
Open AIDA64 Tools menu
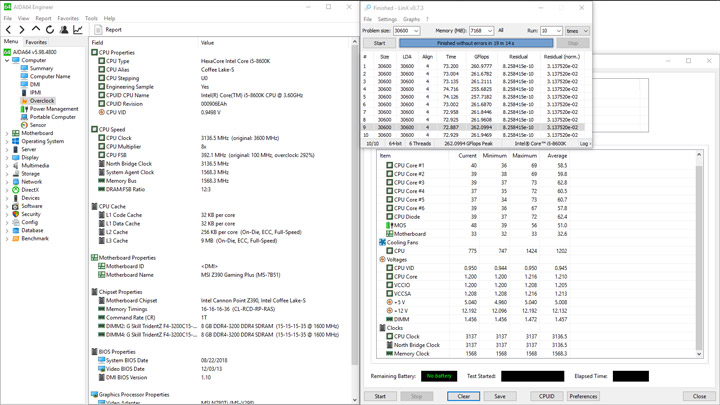[91, 18]
